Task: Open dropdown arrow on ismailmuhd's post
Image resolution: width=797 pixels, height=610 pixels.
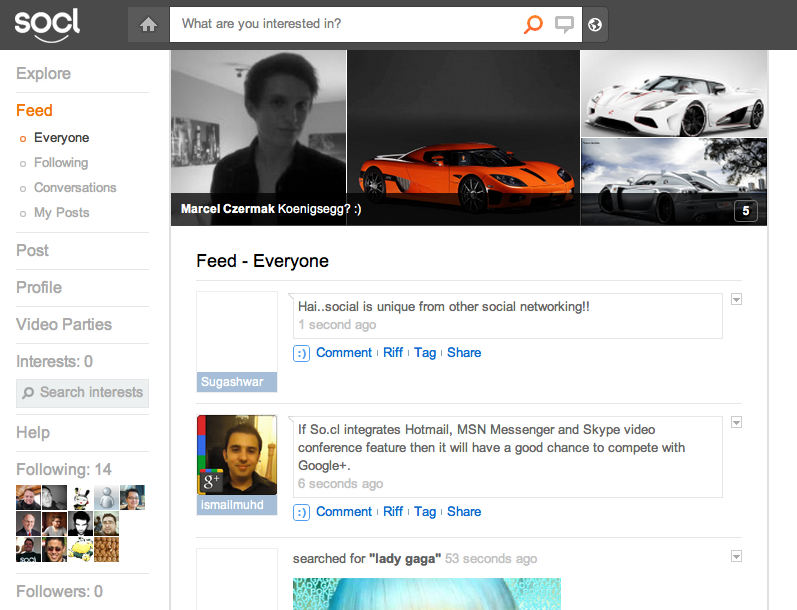Action: click(x=737, y=423)
